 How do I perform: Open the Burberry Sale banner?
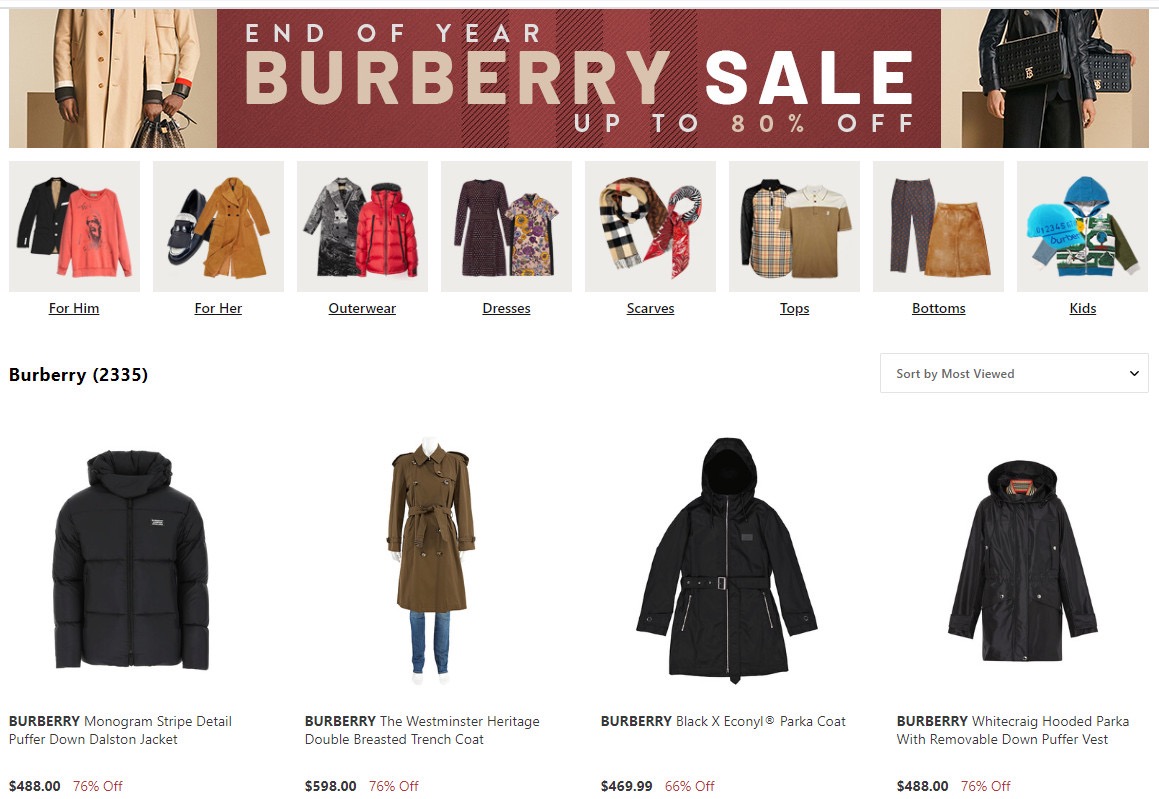coord(579,78)
